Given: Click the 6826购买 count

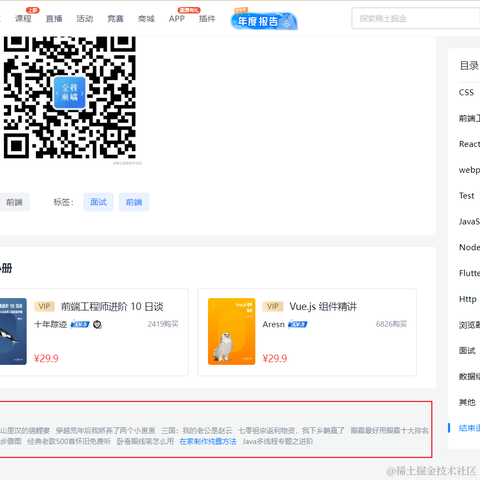Looking at the screenshot, I should [x=391, y=324].
